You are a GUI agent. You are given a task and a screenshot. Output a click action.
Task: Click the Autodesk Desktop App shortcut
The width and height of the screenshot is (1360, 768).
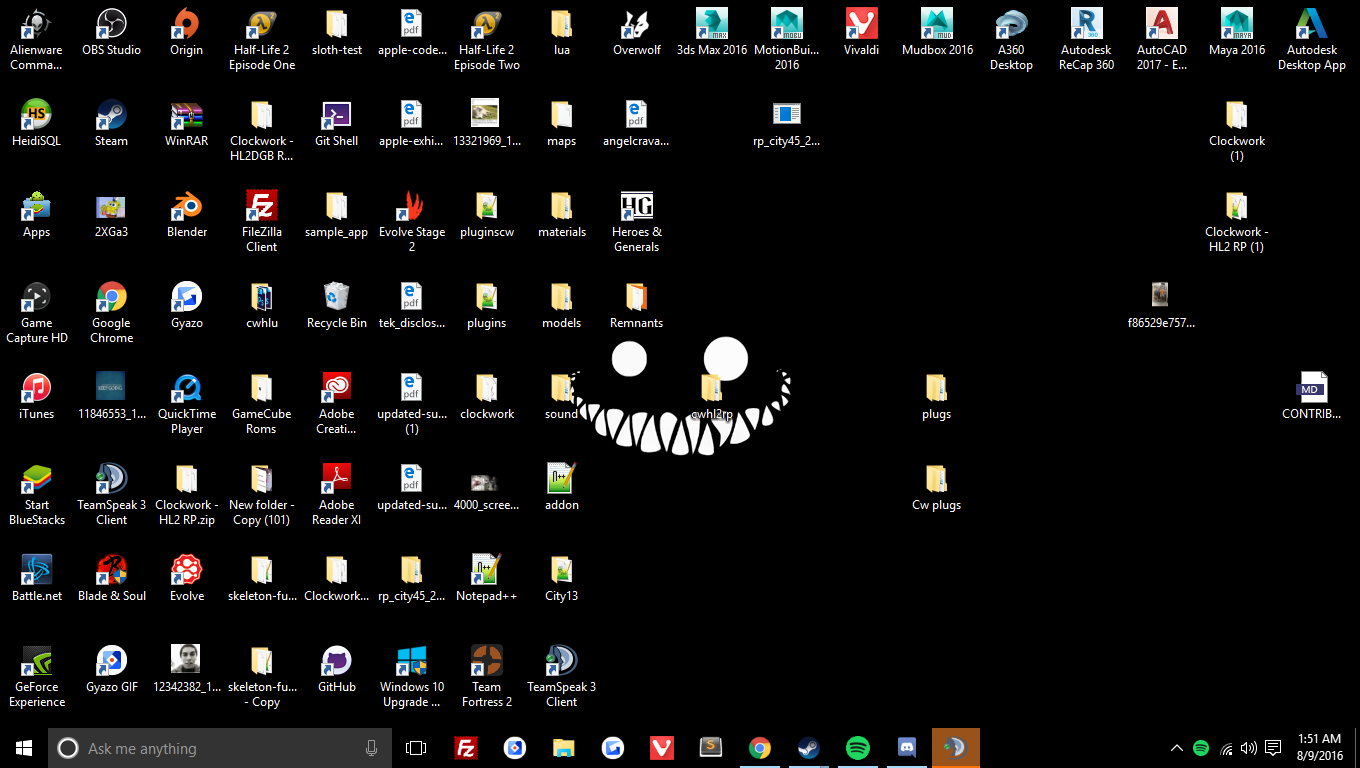coord(1312,39)
